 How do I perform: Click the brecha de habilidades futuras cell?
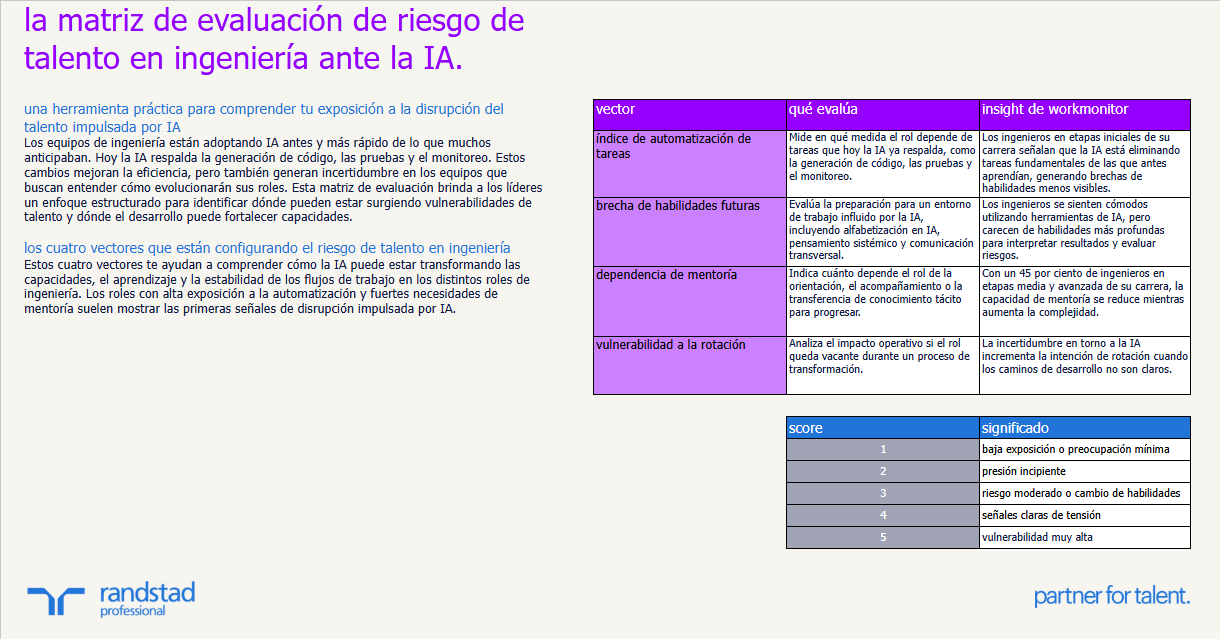coord(688,231)
